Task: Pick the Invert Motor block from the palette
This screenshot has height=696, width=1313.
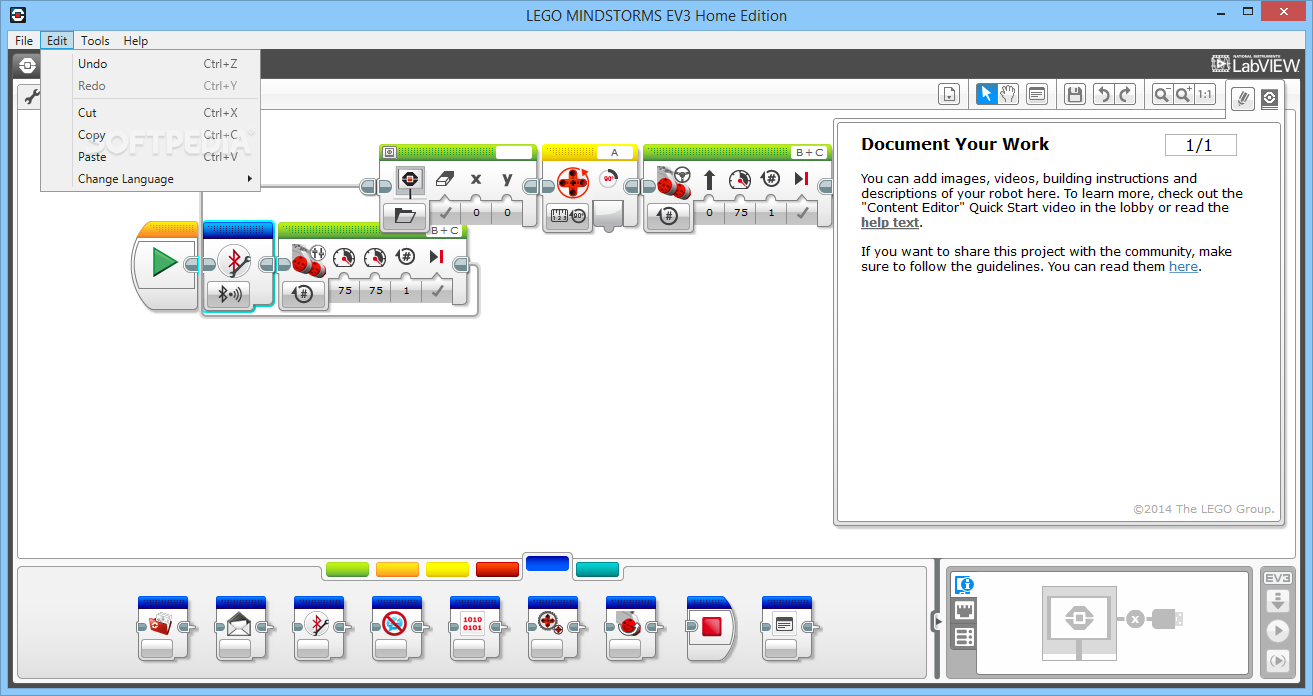Action: point(630,628)
